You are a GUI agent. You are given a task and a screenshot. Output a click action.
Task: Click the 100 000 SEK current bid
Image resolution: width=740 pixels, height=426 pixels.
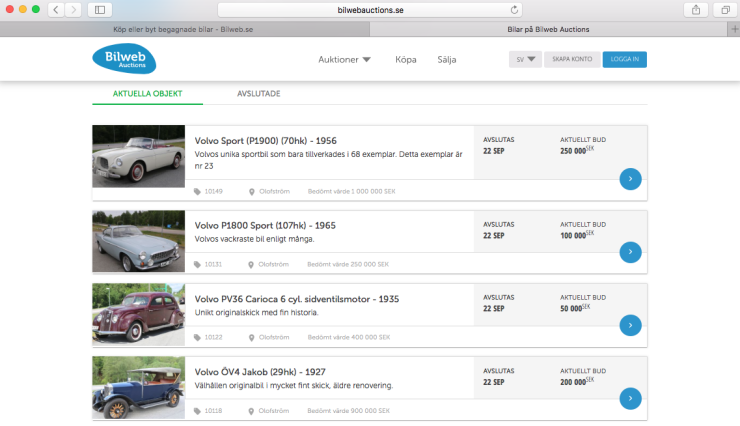(577, 235)
